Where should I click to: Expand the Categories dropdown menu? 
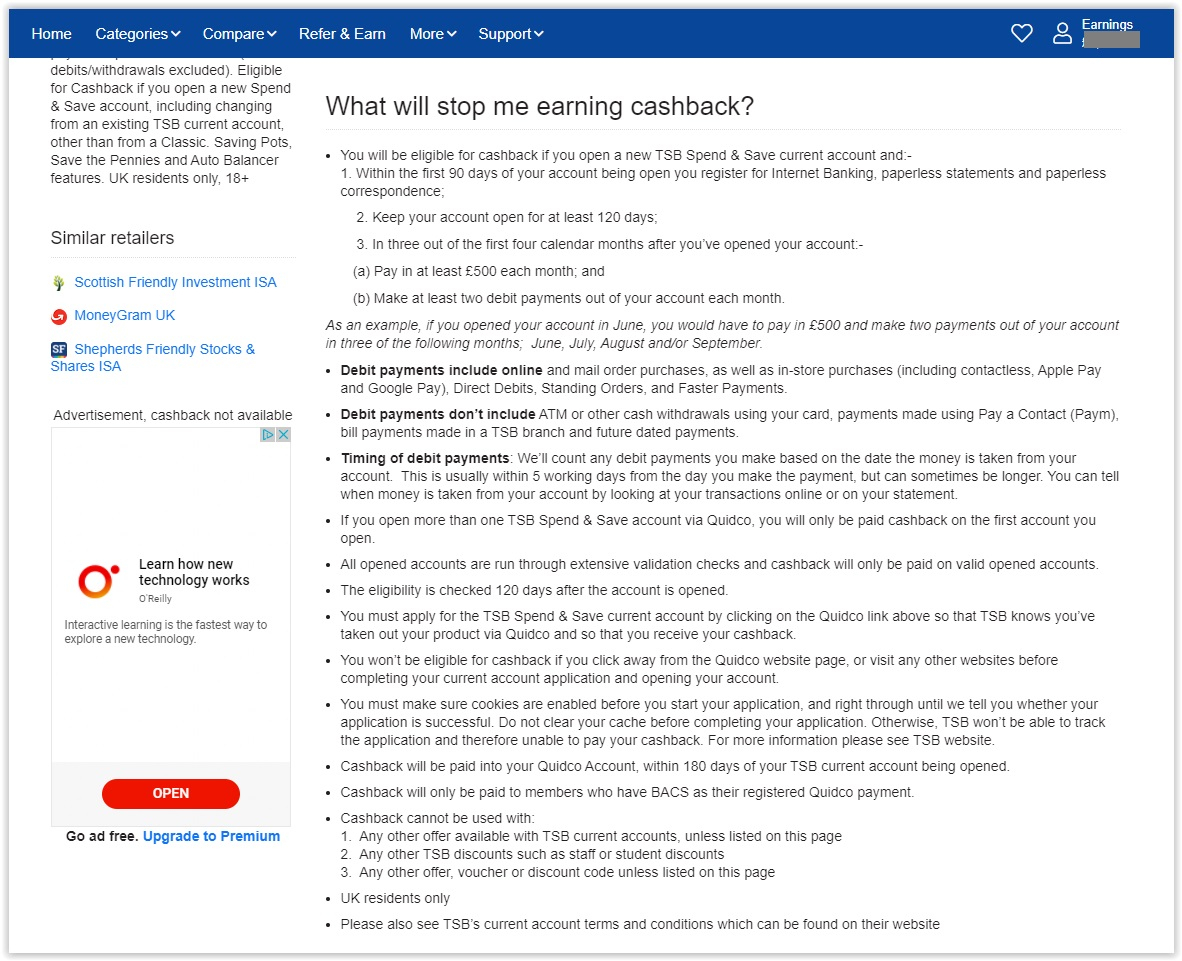138,34
